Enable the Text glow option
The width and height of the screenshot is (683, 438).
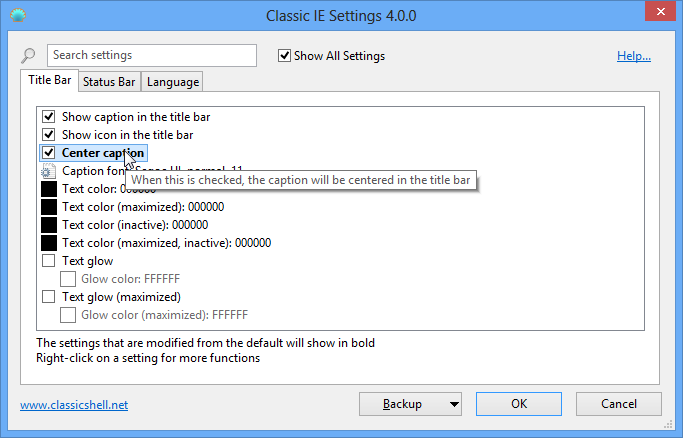[x=49, y=261]
